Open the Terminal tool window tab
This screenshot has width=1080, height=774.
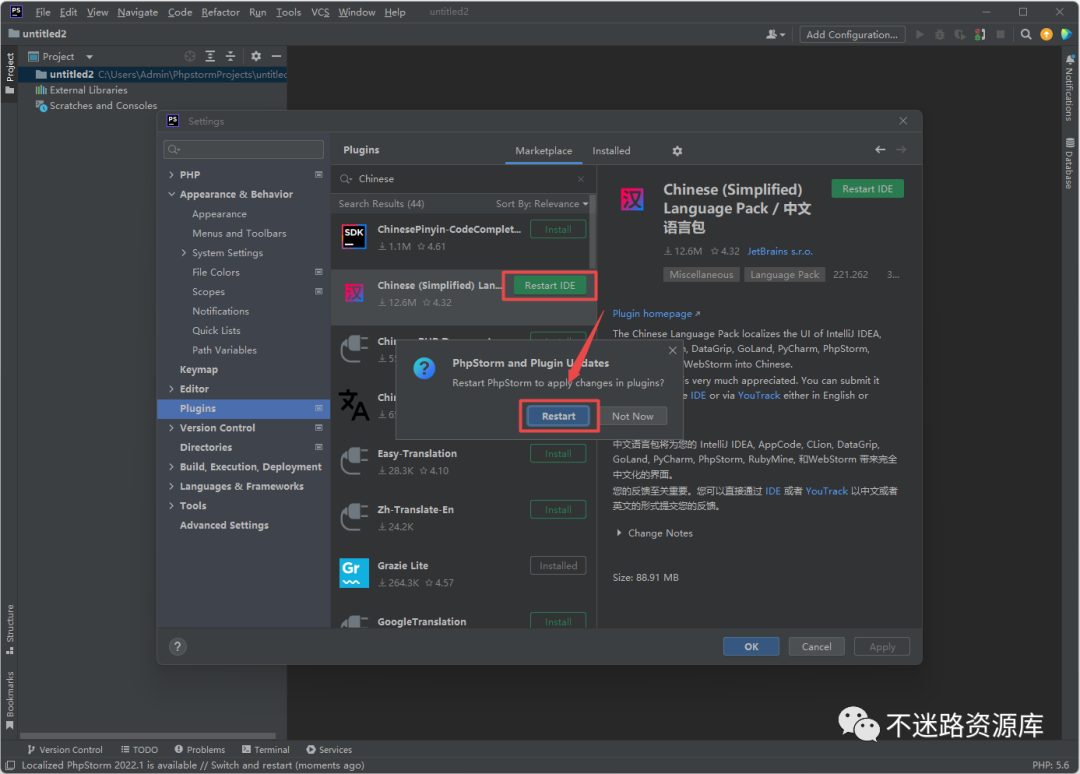pyautogui.click(x=266, y=750)
